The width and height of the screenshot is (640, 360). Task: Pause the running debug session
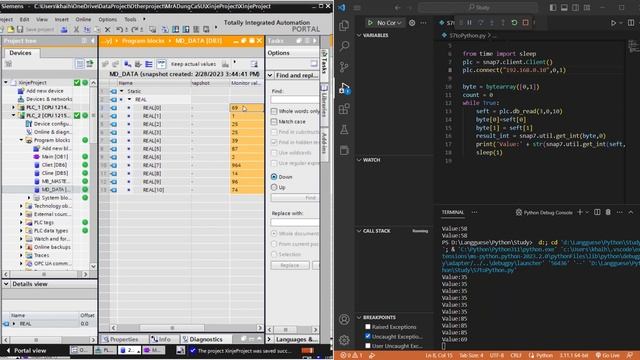pyautogui.click(x=469, y=22)
